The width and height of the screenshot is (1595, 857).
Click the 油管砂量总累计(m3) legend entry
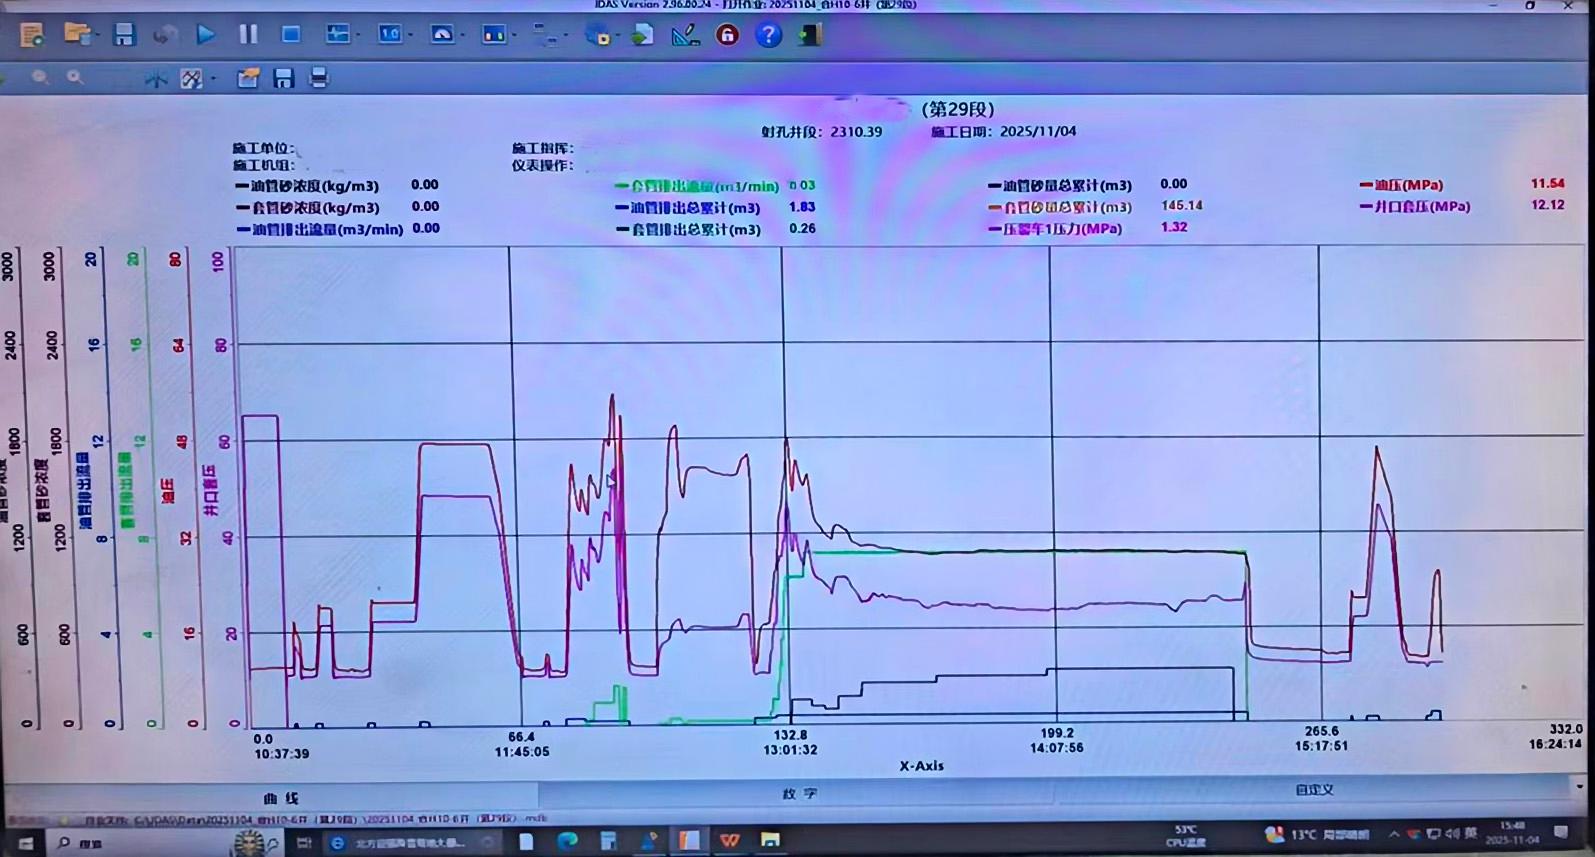1060,186
